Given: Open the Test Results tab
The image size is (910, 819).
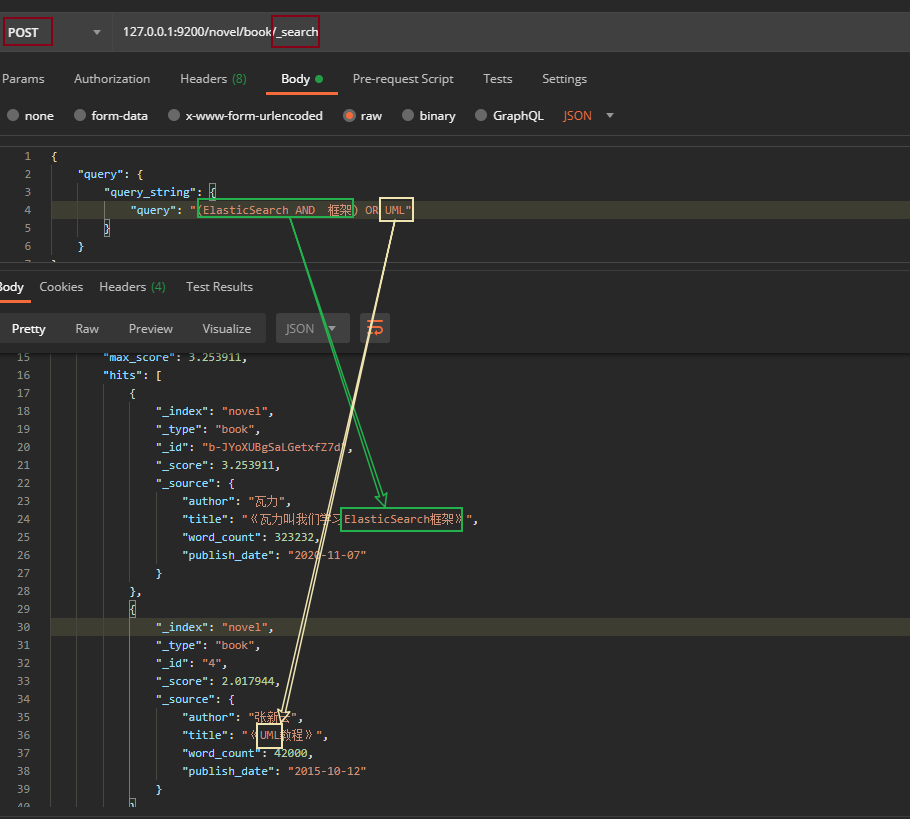Looking at the screenshot, I should (x=219, y=287).
